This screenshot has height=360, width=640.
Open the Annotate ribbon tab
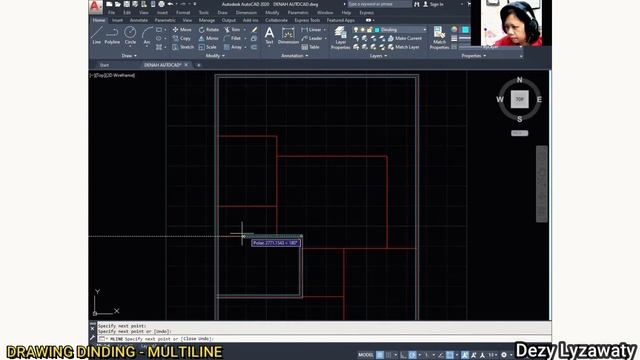(139, 20)
